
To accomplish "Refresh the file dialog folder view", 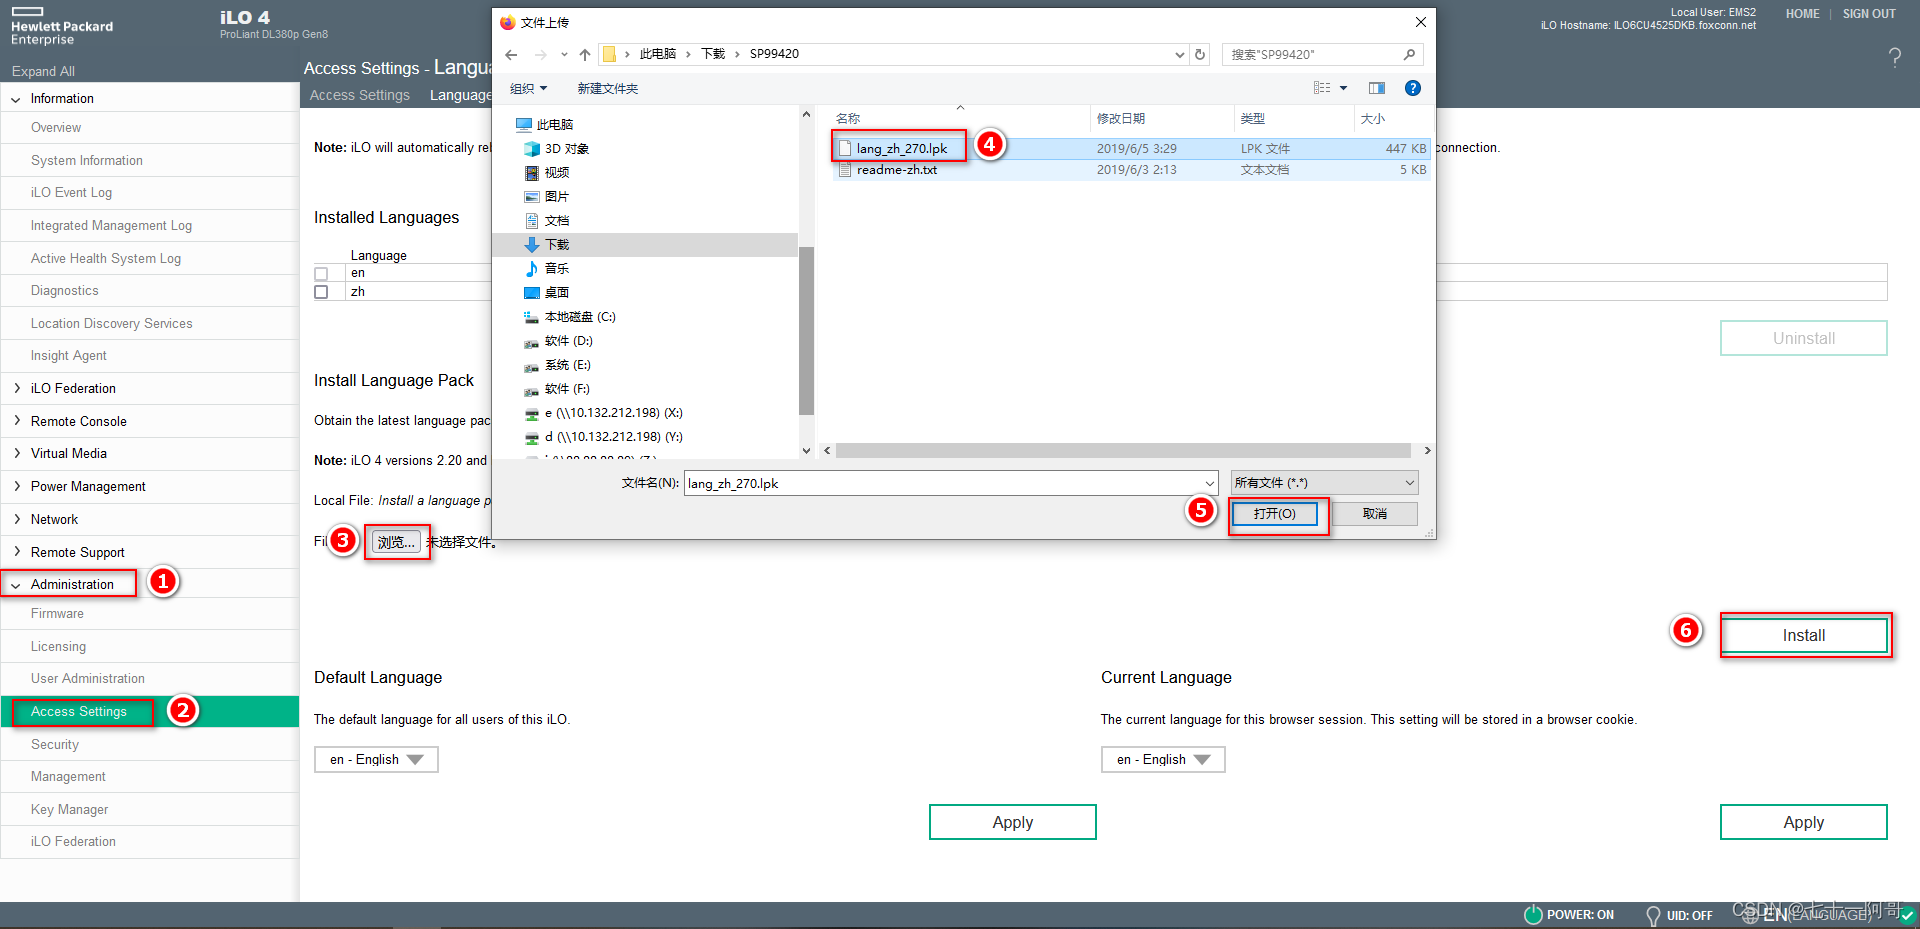I will pos(1200,54).
